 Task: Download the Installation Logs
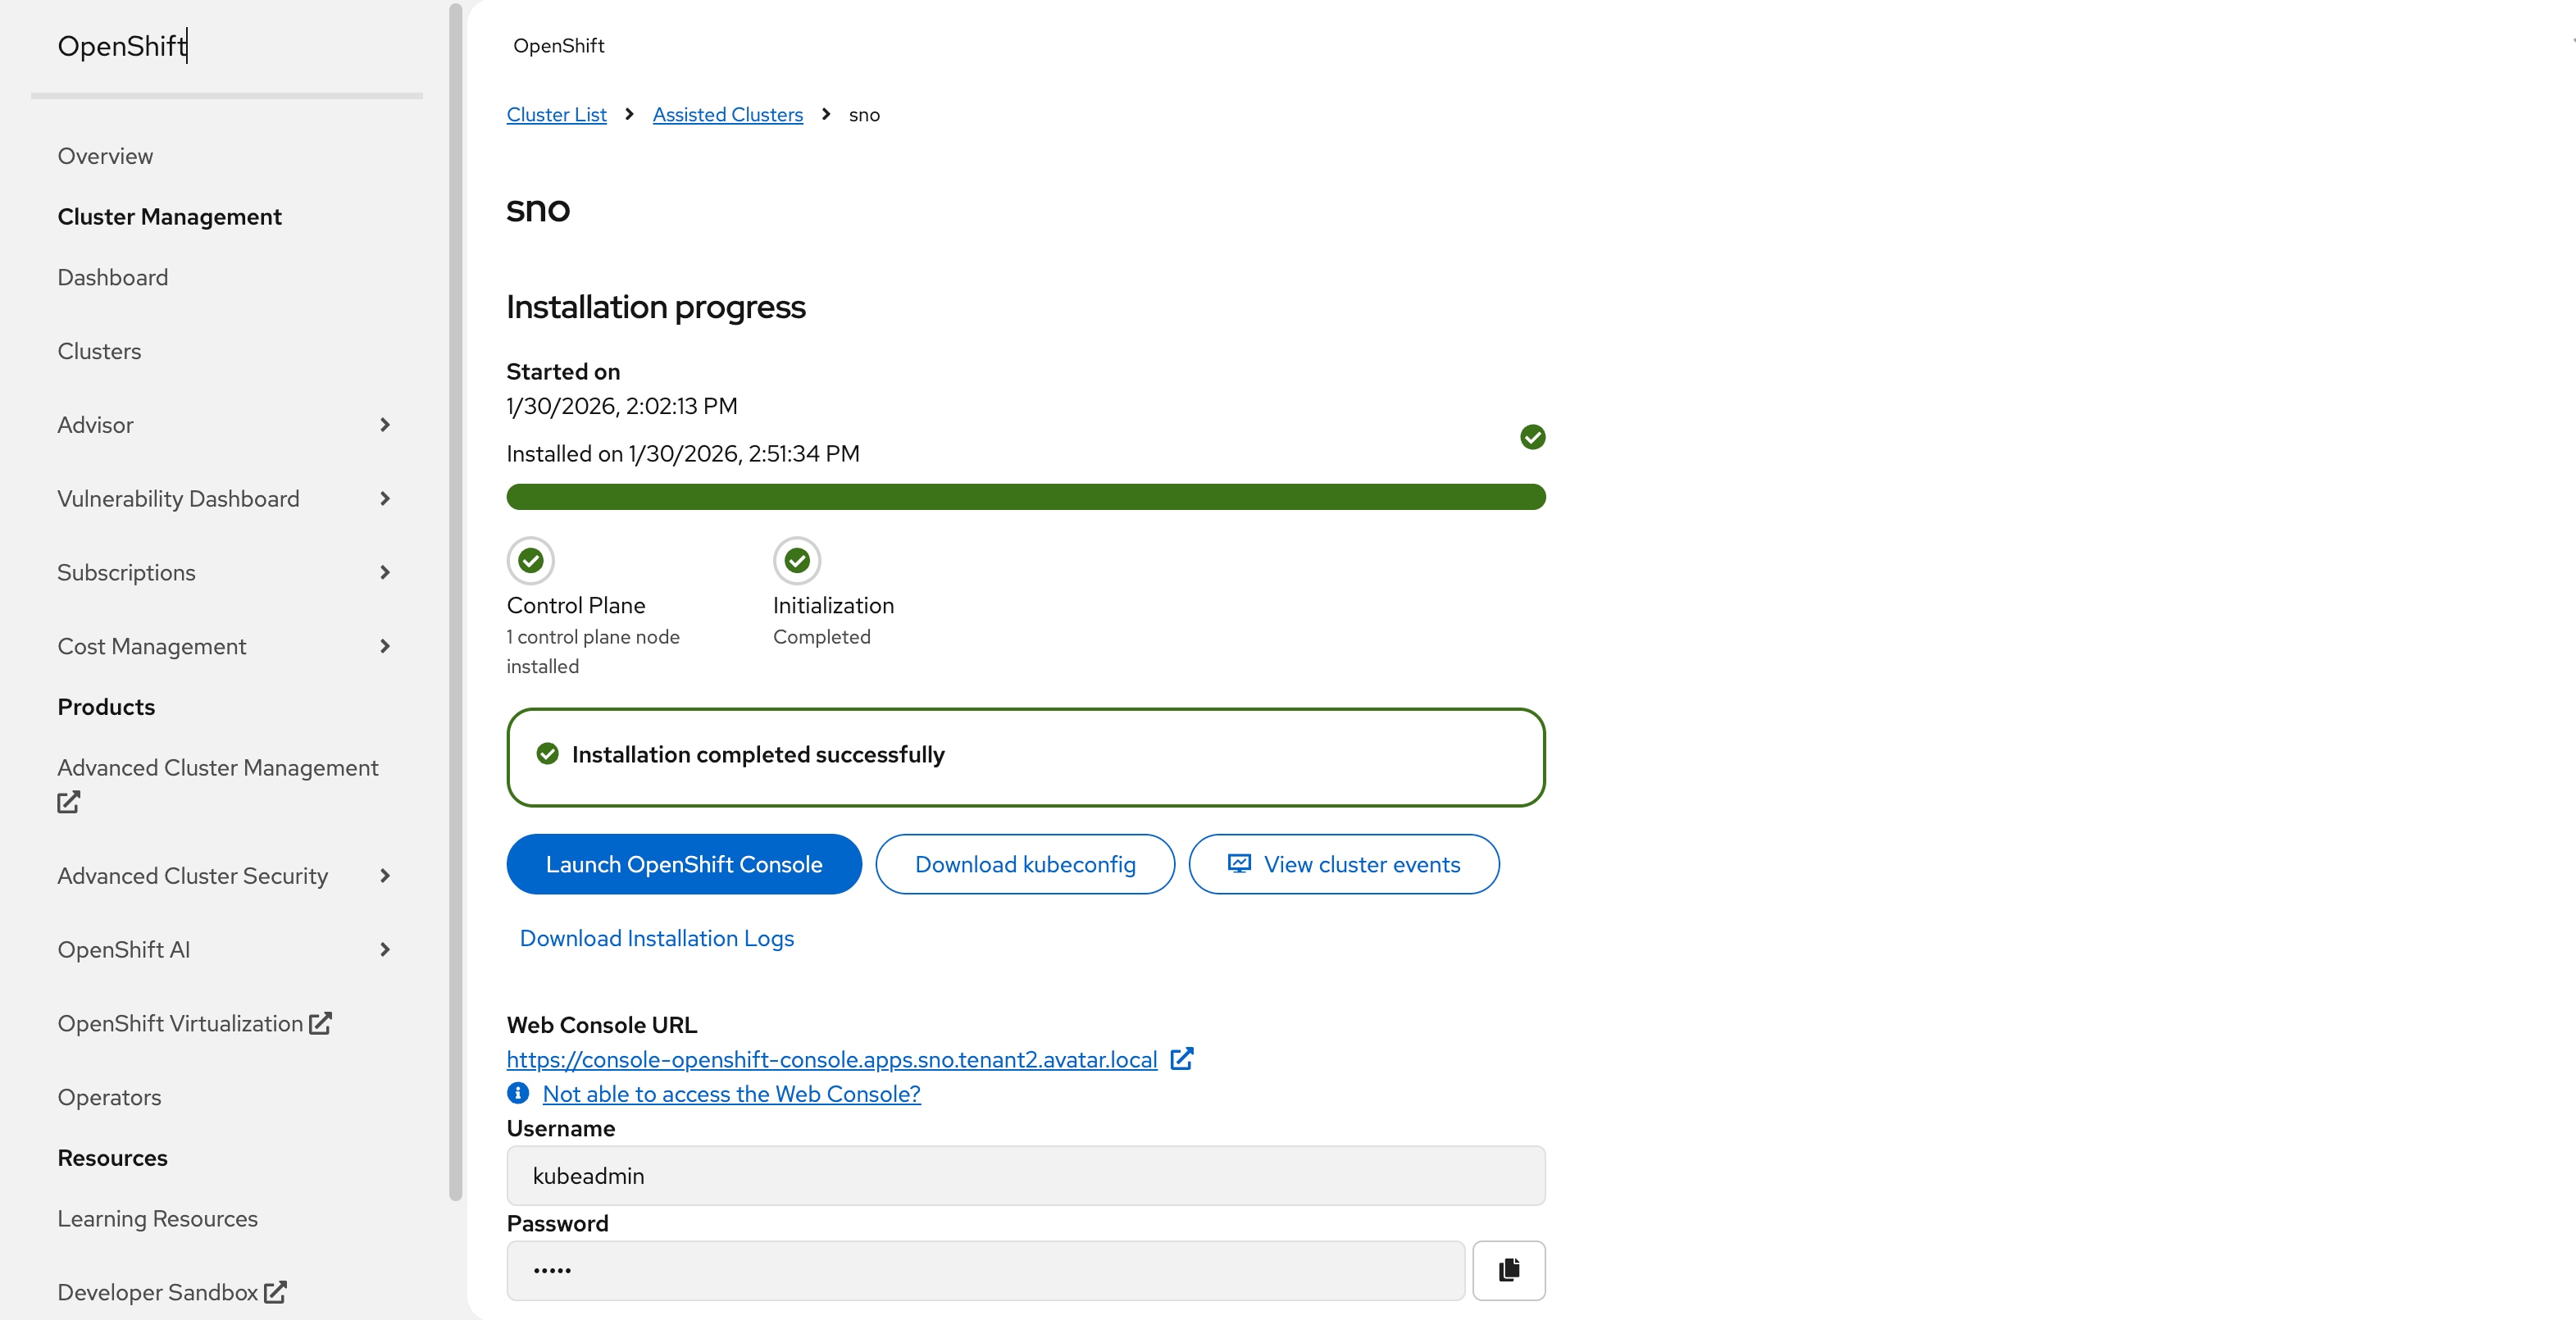(x=656, y=938)
